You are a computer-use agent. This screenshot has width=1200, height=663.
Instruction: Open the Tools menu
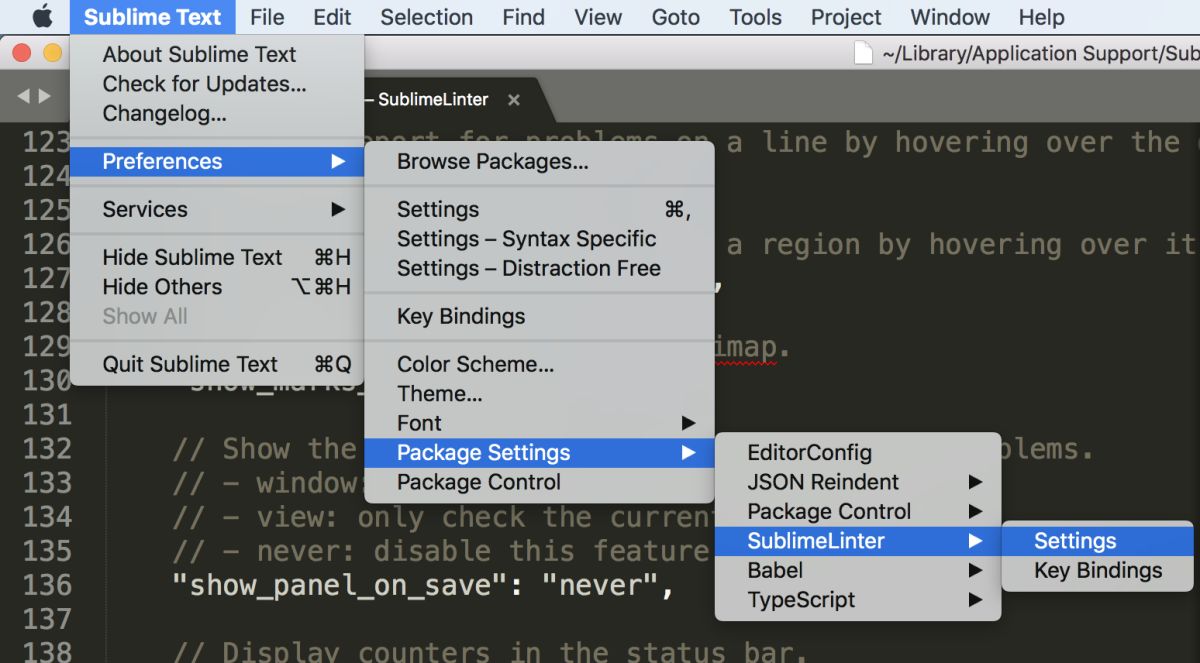(x=756, y=17)
